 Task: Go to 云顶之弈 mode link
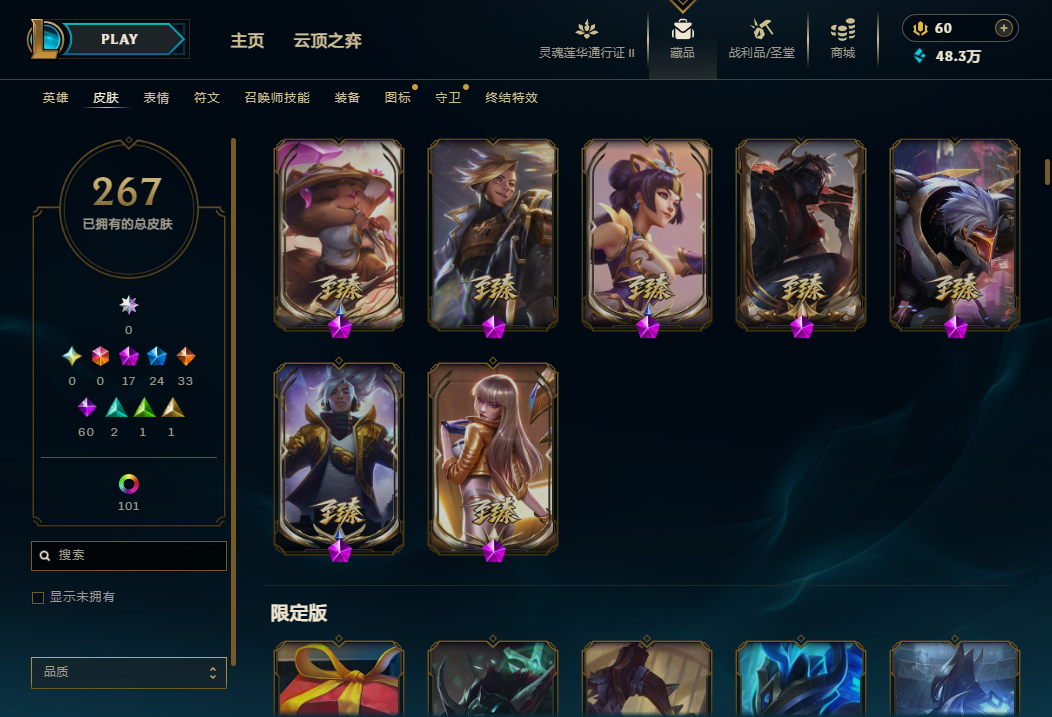[x=327, y=41]
